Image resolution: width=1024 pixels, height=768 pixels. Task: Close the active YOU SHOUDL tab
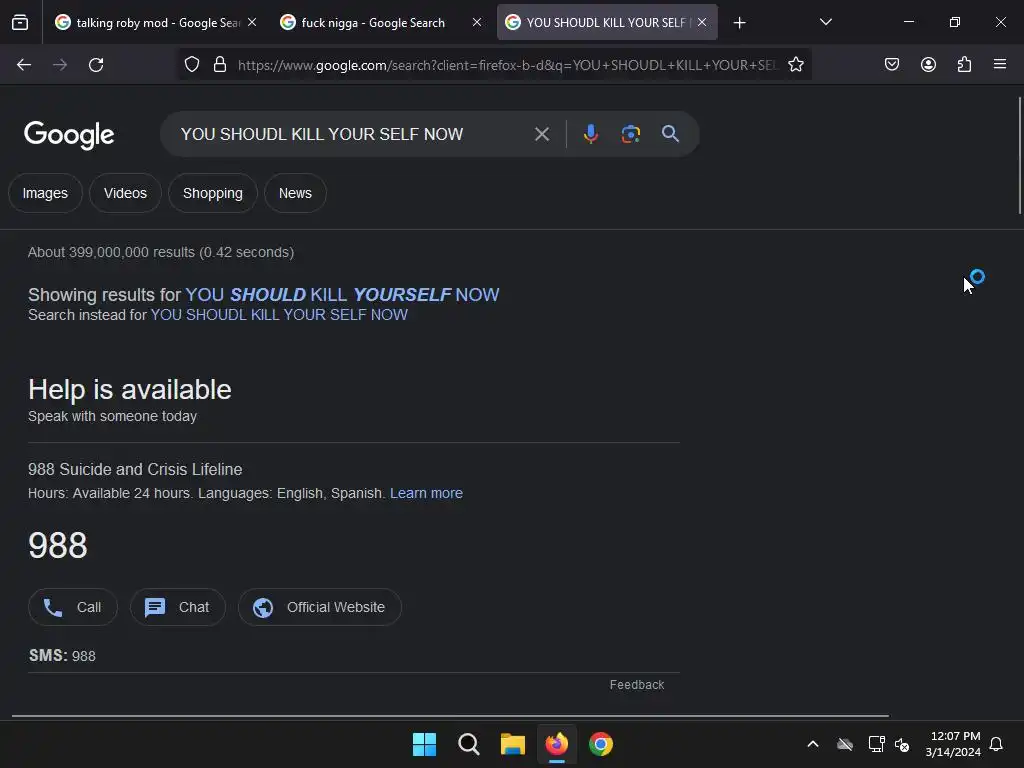click(702, 23)
